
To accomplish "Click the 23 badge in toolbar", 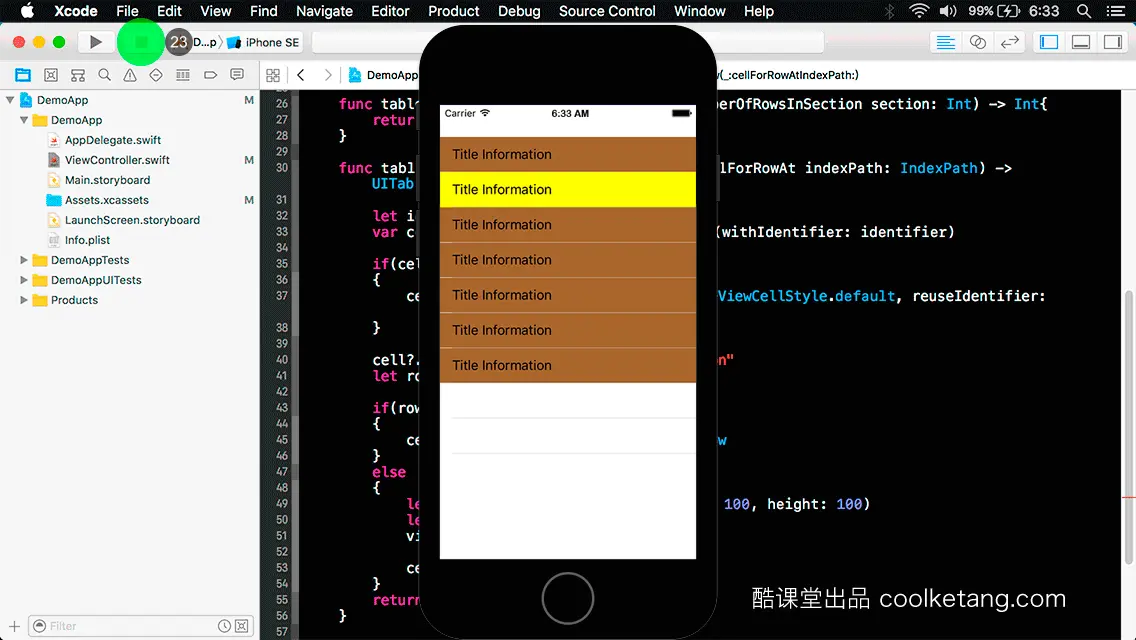I will point(178,42).
